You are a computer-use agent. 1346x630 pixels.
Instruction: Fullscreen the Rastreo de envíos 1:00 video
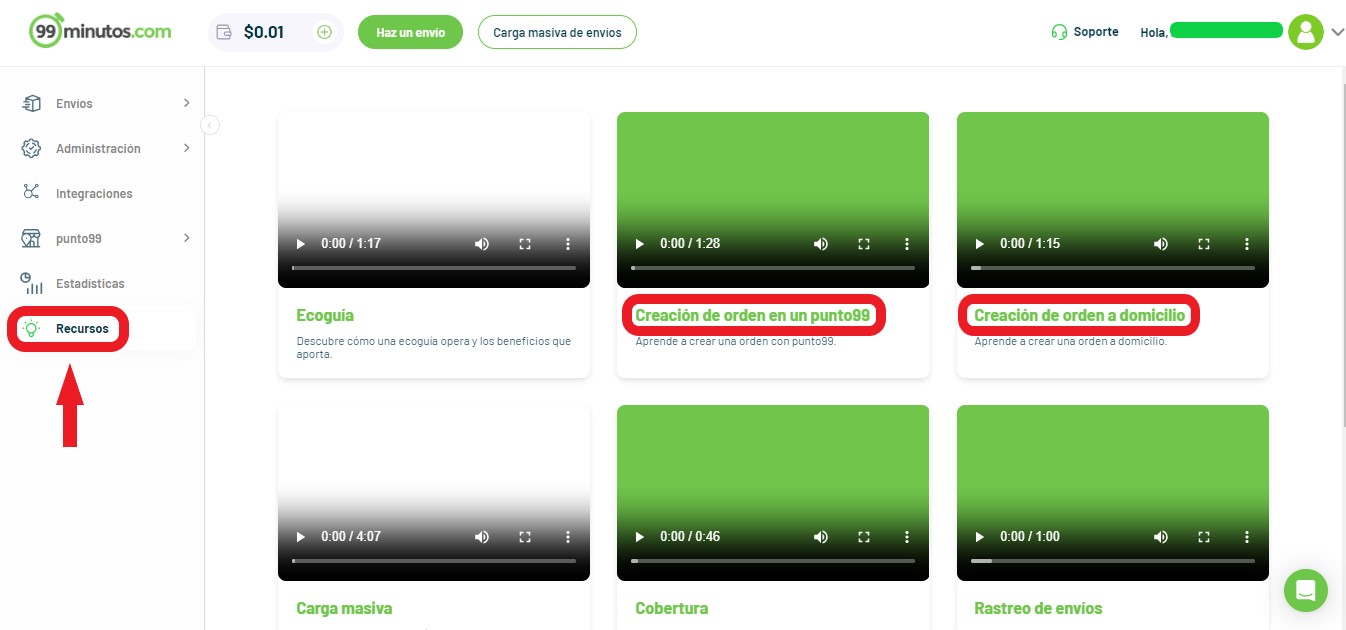[1204, 536]
